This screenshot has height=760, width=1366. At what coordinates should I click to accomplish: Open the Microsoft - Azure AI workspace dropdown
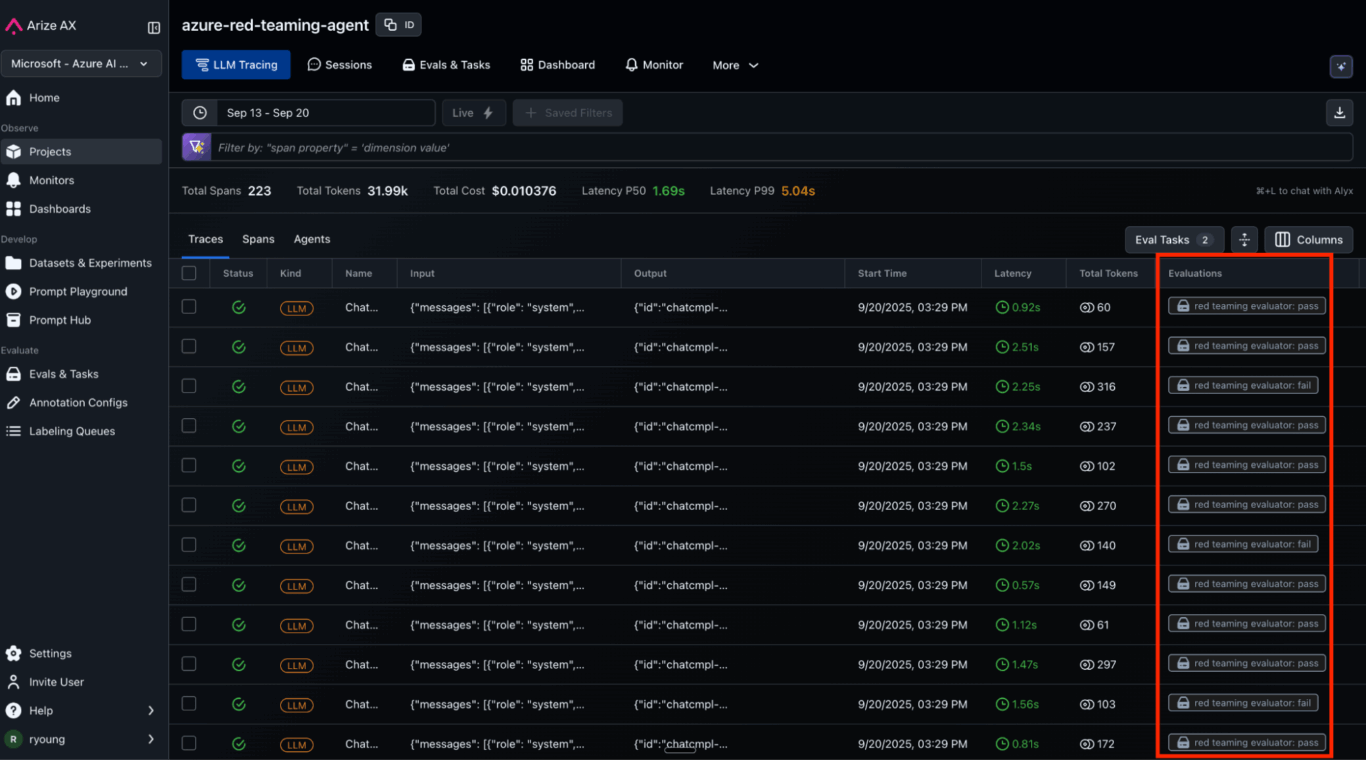pos(81,64)
